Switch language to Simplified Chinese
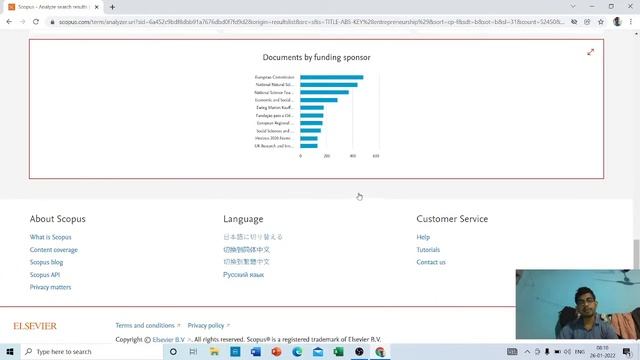This screenshot has width=640, height=360. (247, 249)
